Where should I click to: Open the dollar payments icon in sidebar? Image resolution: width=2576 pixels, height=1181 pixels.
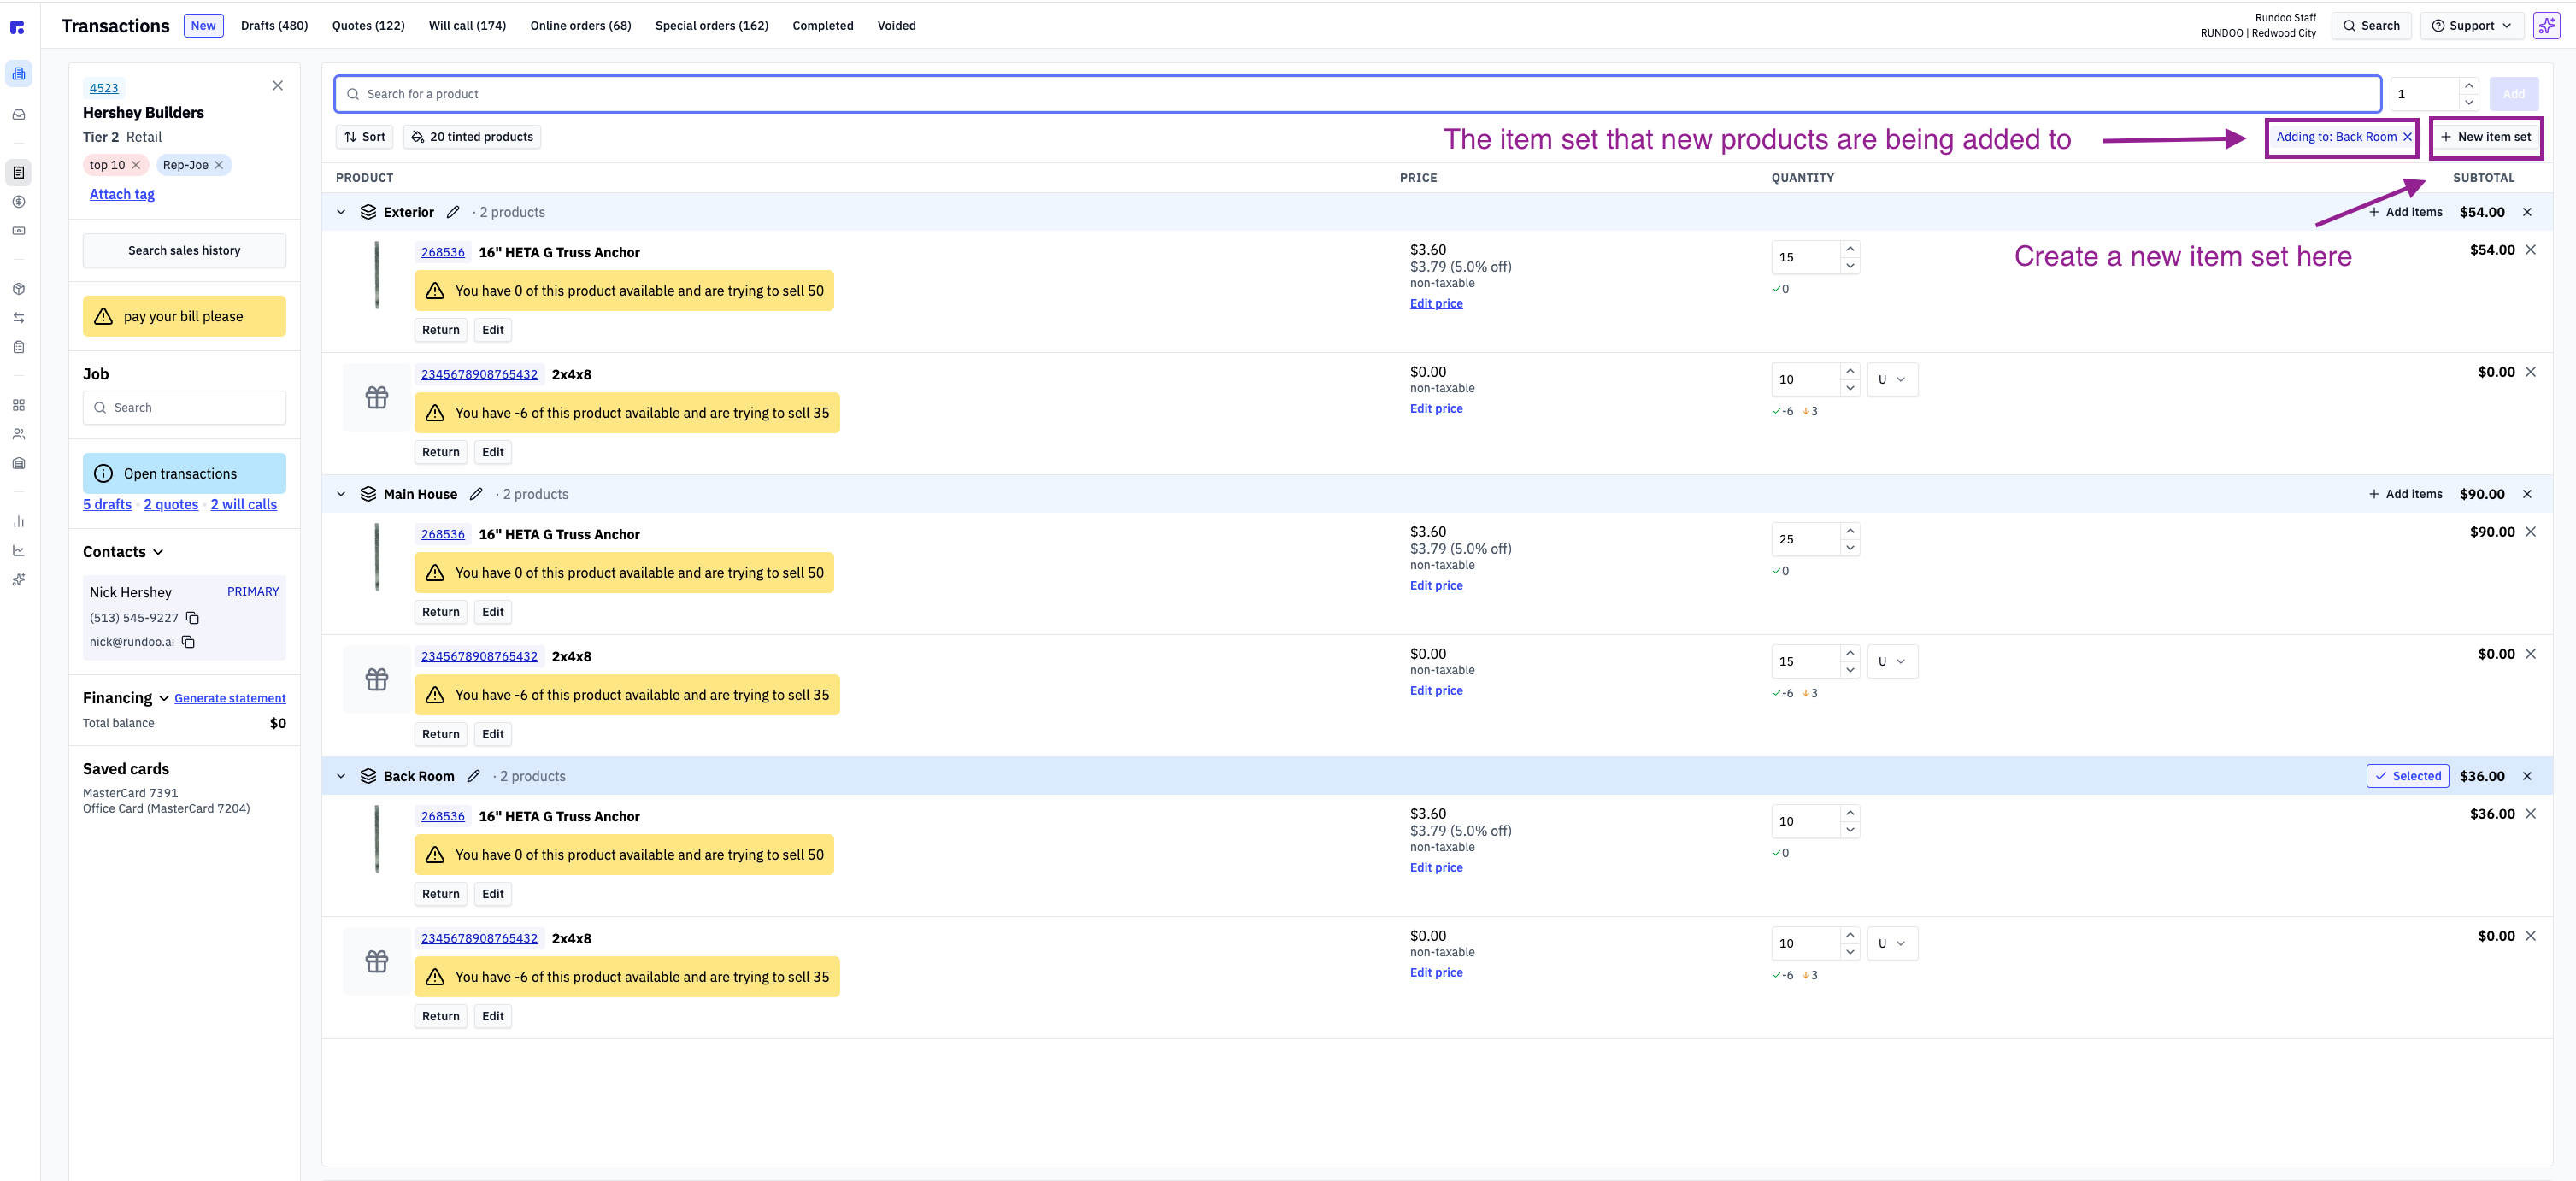[x=18, y=202]
